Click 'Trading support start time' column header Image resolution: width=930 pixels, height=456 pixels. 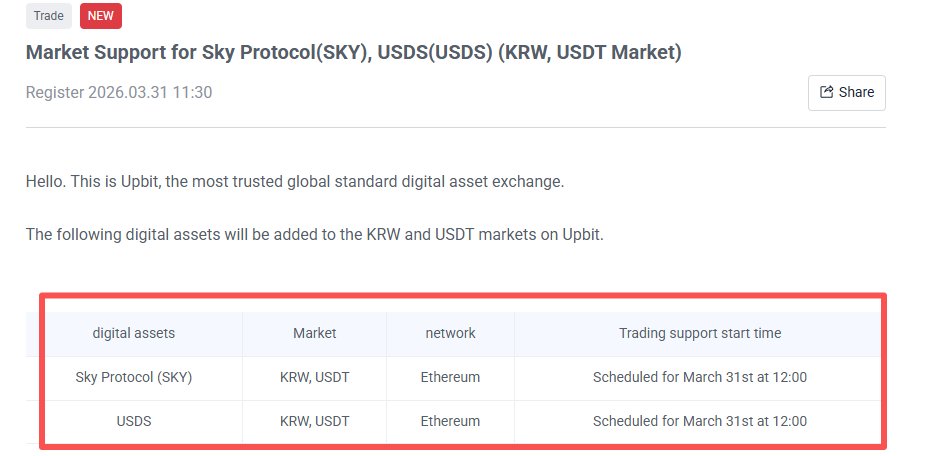click(699, 333)
